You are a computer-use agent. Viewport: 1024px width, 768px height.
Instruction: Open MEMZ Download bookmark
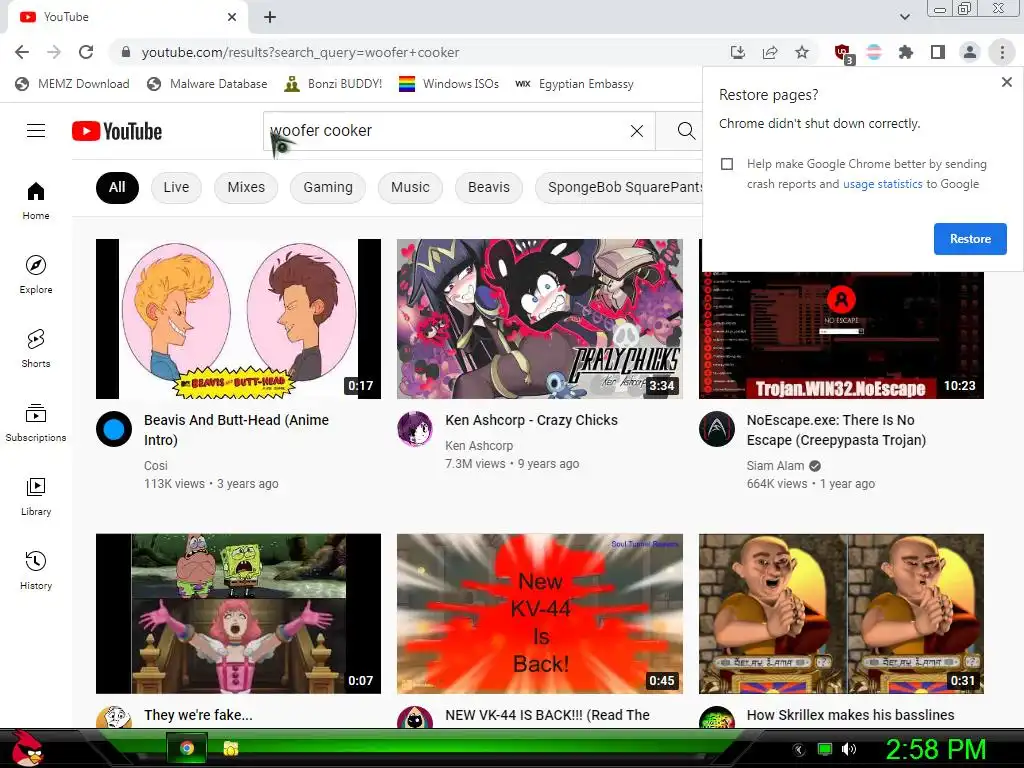(72, 84)
